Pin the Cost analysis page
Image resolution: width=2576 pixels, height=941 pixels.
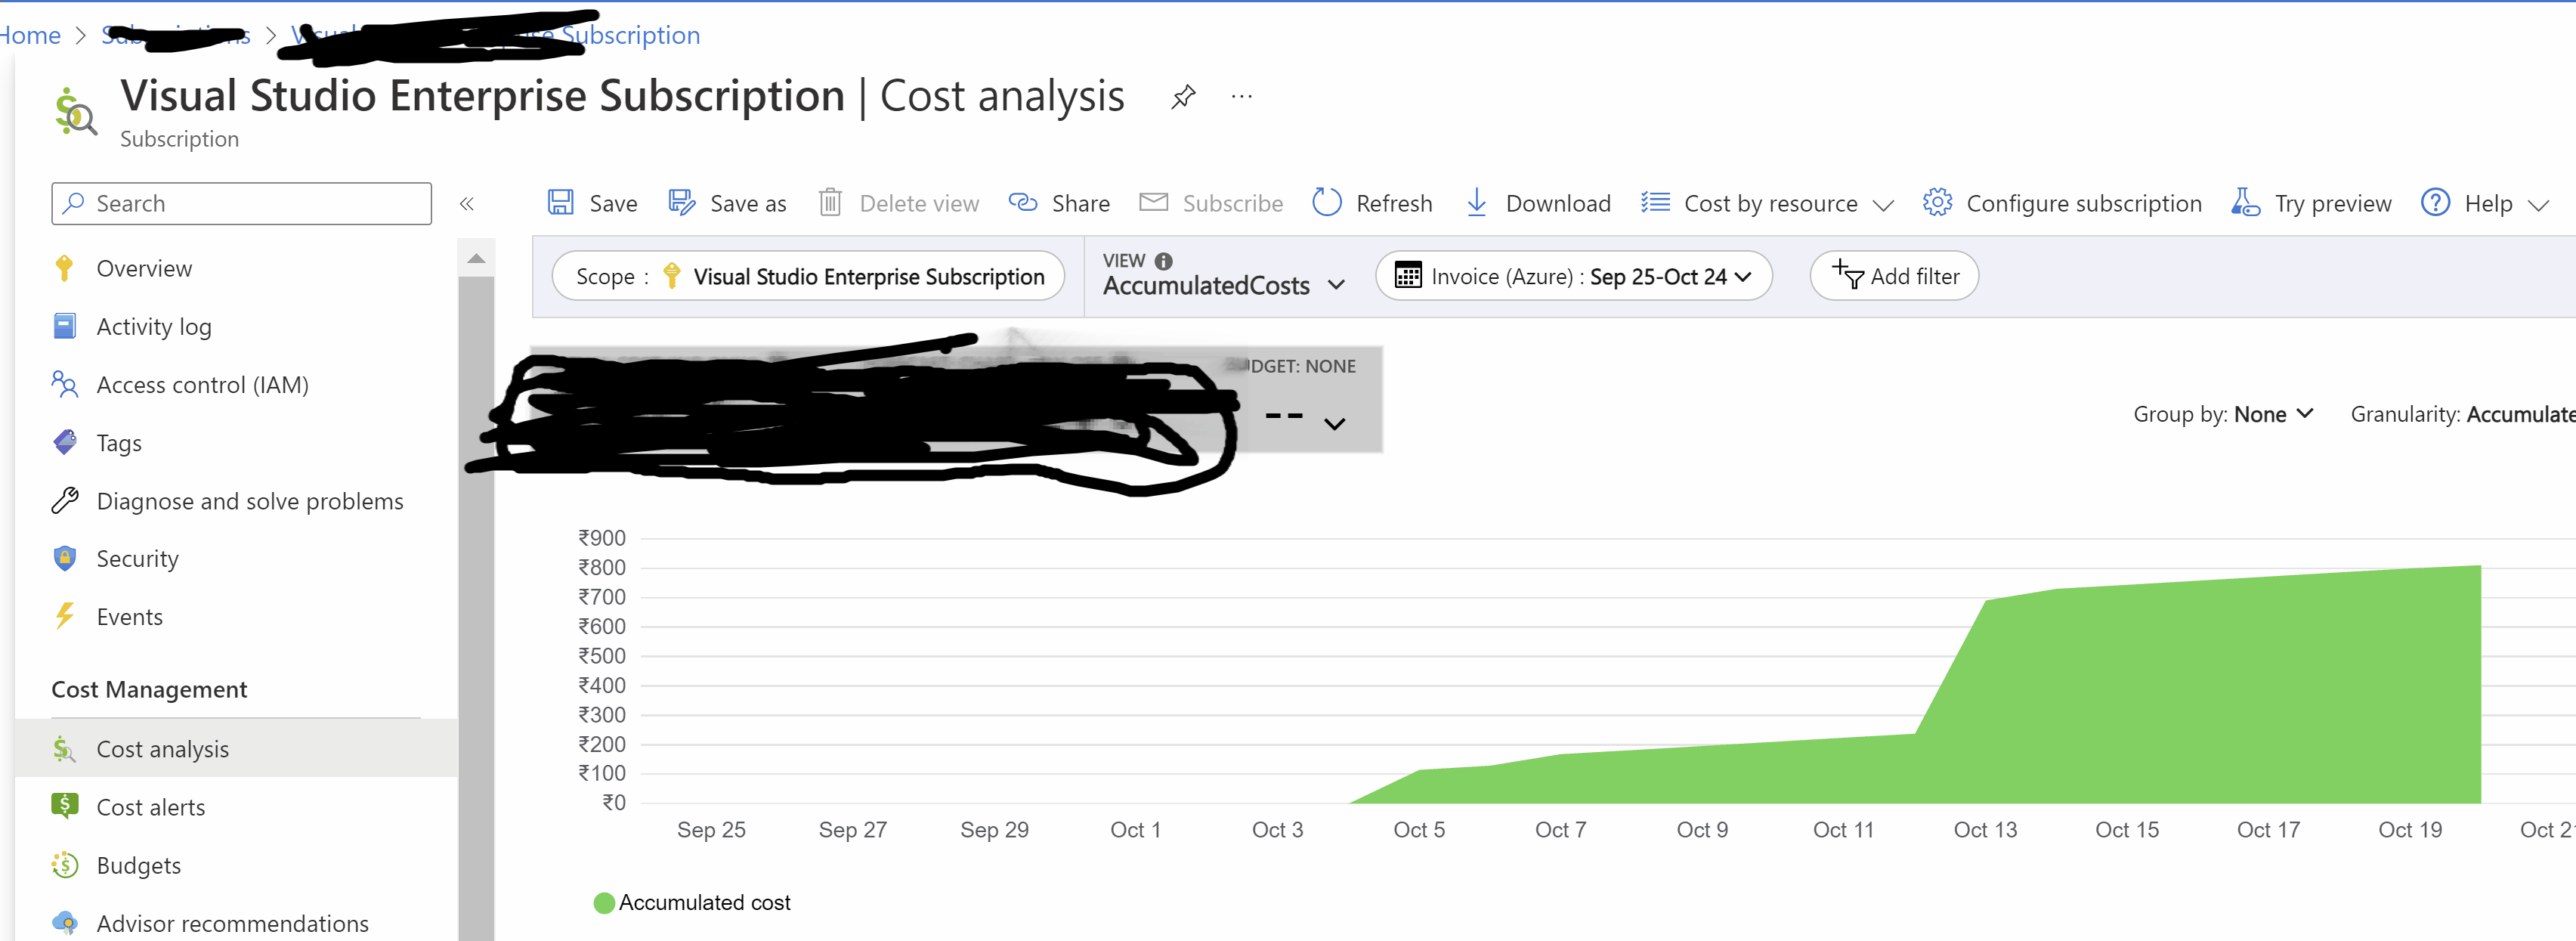[x=1183, y=97]
